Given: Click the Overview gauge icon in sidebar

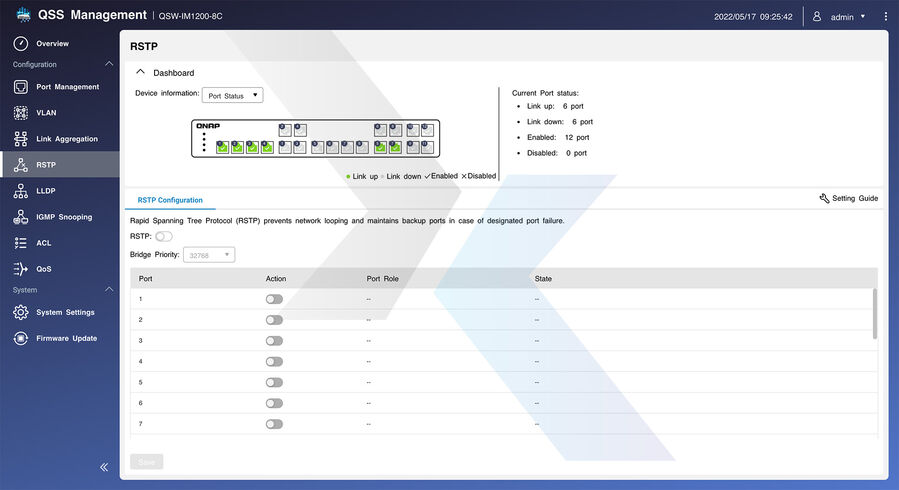Looking at the screenshot, I should click(x=20, y=44).
